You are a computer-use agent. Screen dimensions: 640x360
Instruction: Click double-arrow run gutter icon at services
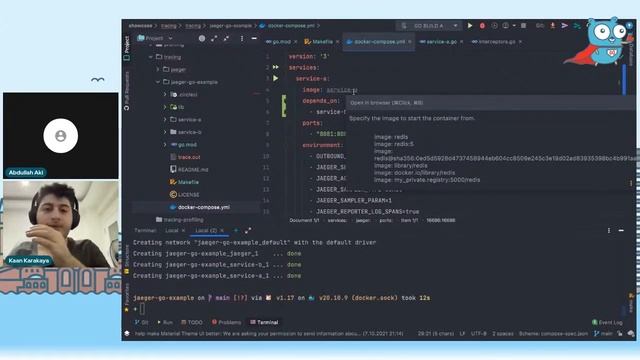tap(276, 67)
